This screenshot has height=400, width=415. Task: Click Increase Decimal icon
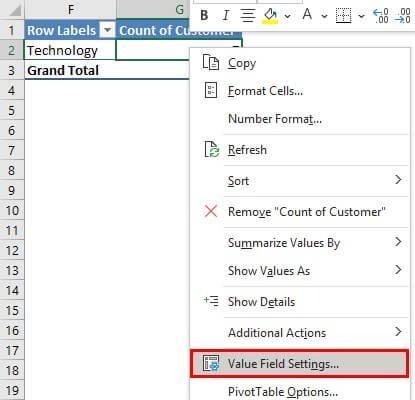[x=381, y=16]
